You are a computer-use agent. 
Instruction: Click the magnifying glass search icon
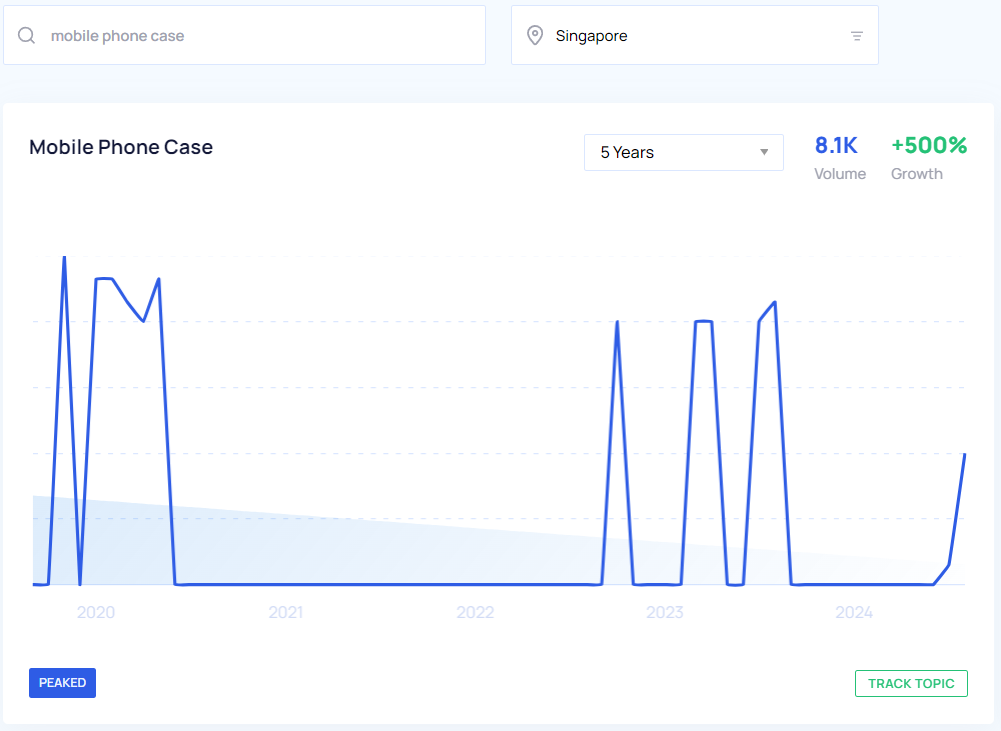(x=27, y=36)
